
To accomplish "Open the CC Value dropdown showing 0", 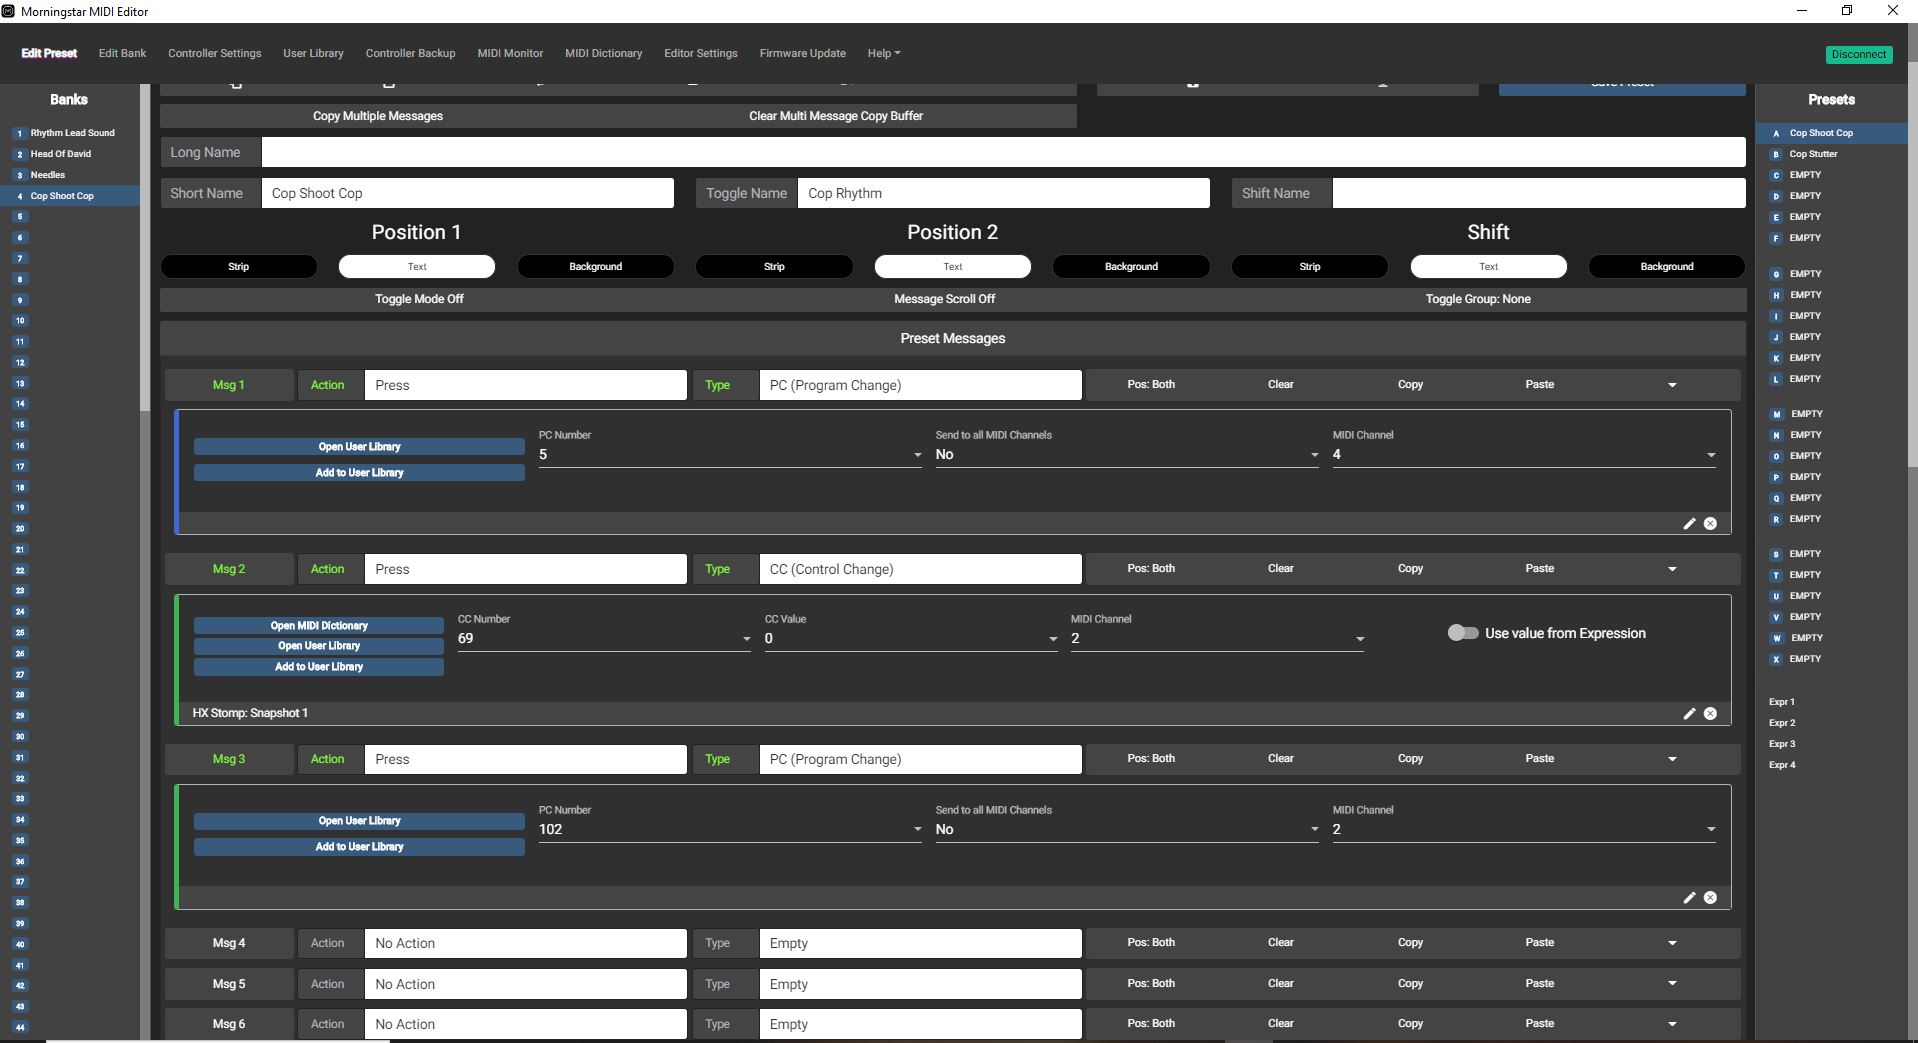I will pyautogui.click(x=911, y=639).
